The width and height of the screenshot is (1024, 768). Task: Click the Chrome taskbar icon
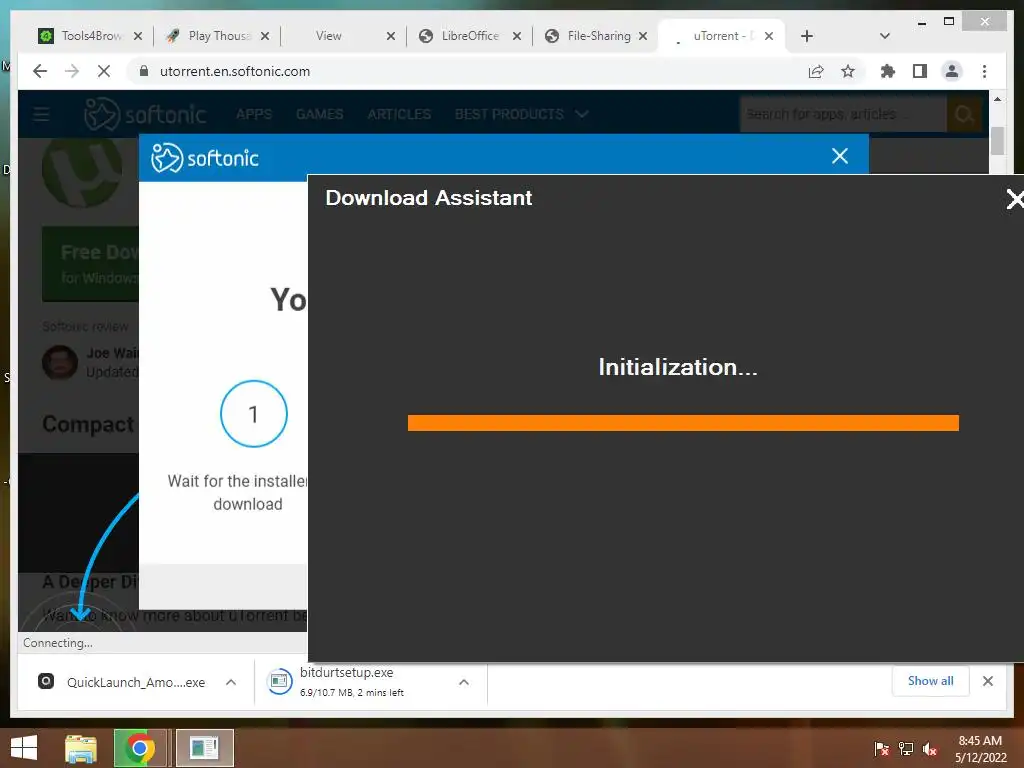[x=140, y=748]
